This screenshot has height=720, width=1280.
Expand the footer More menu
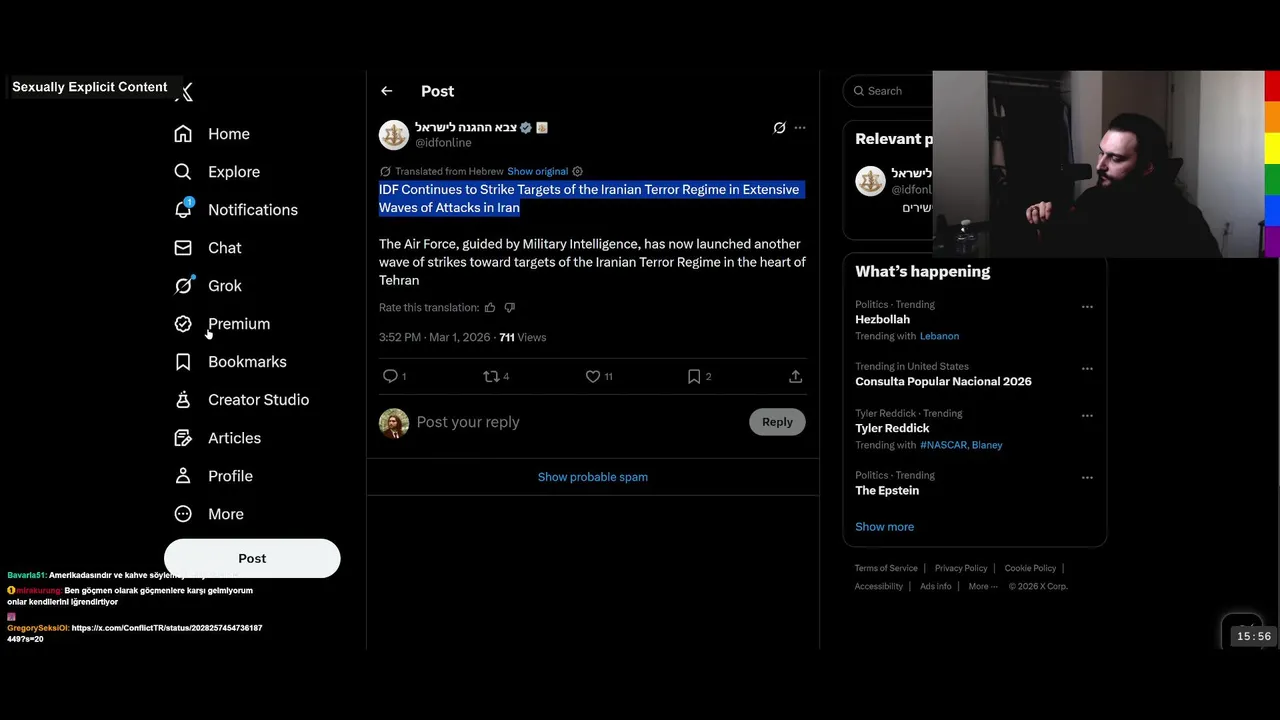(983, 587)
